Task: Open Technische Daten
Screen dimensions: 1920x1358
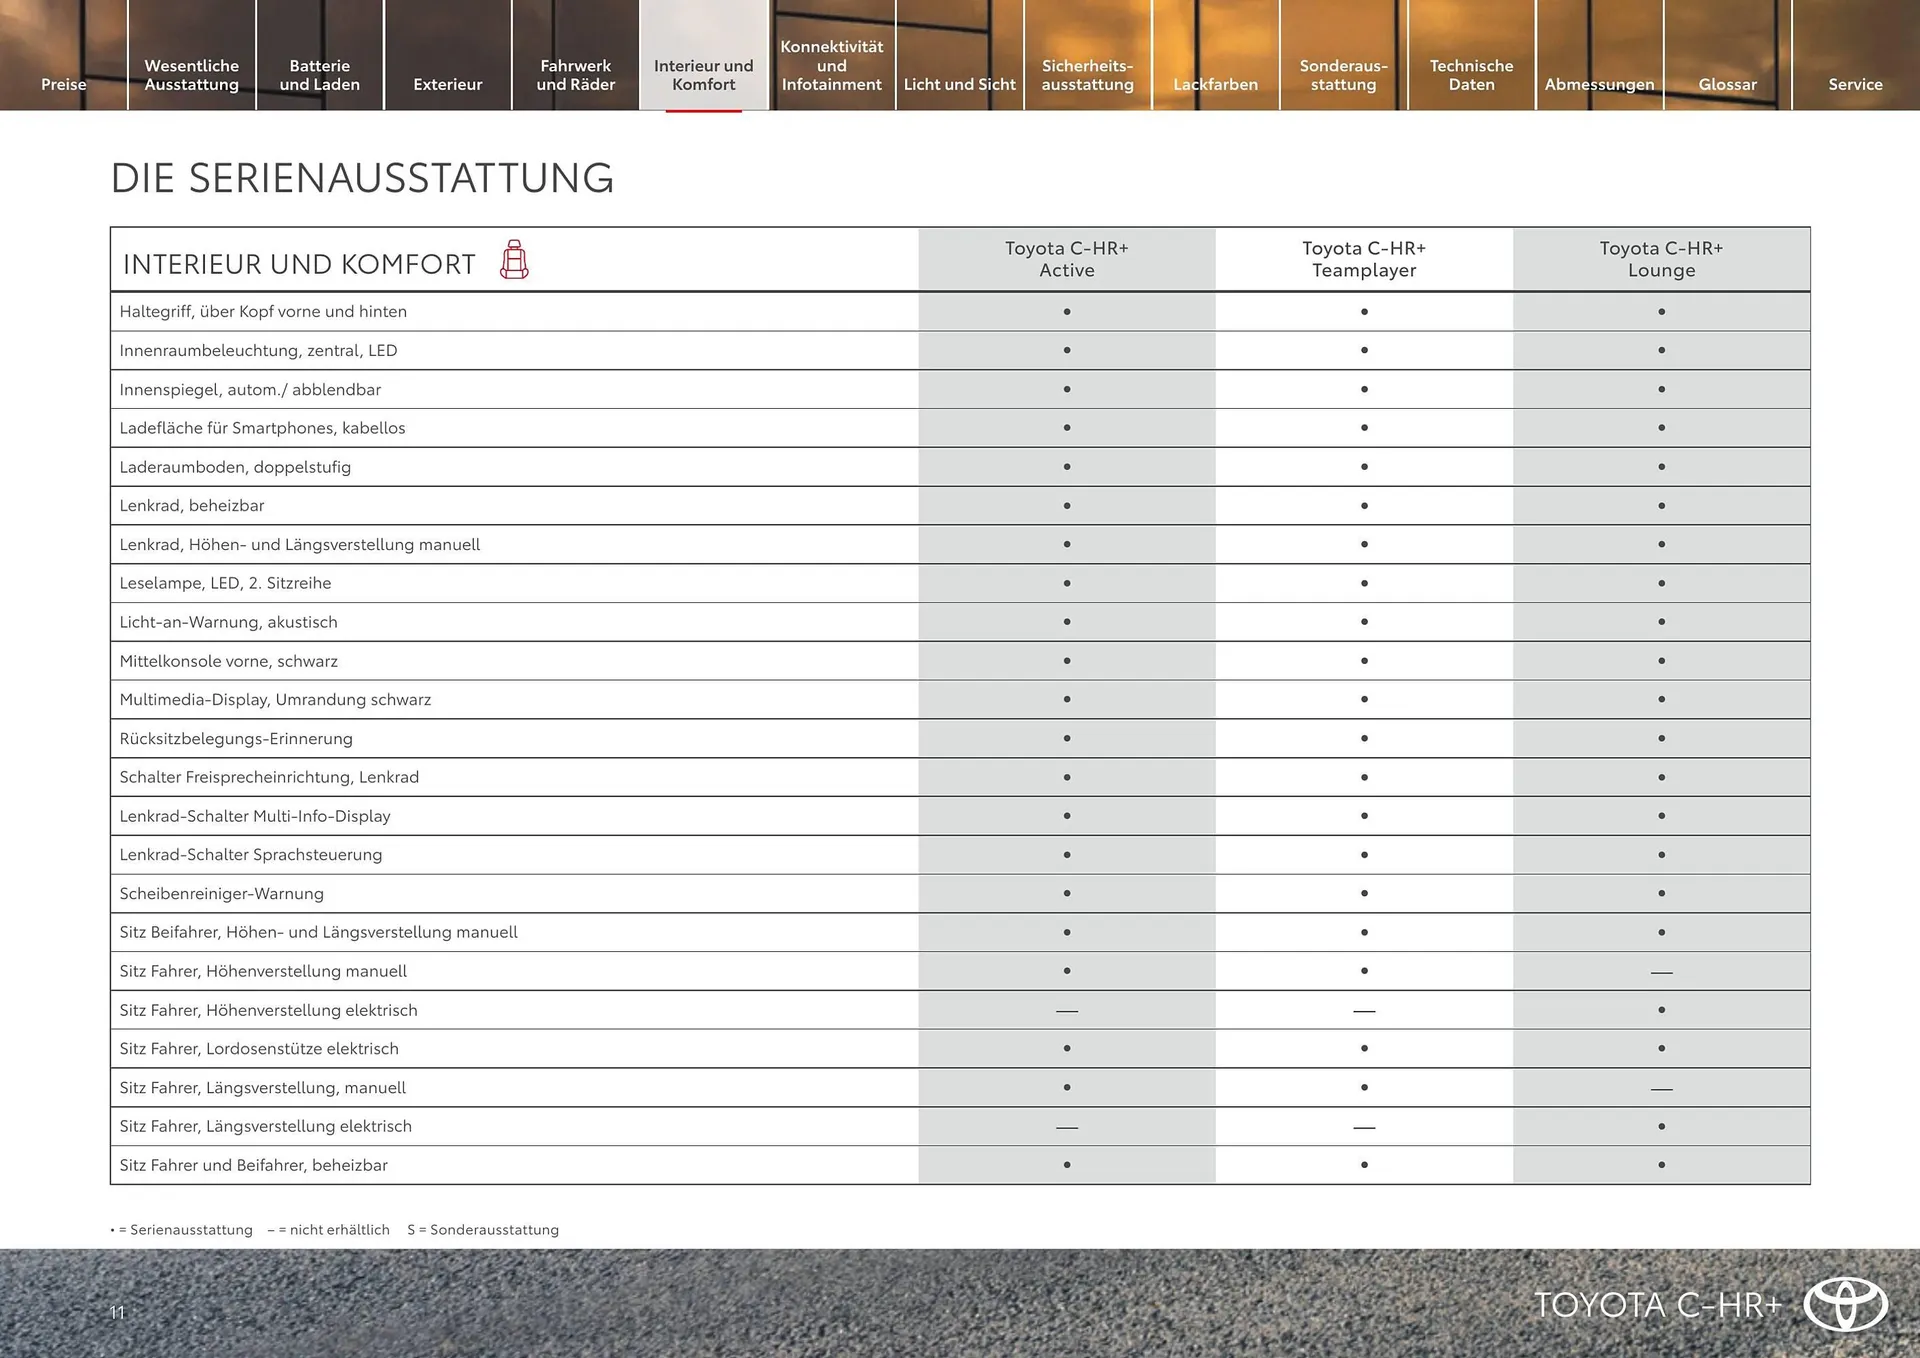Action: click(1471, 74)
